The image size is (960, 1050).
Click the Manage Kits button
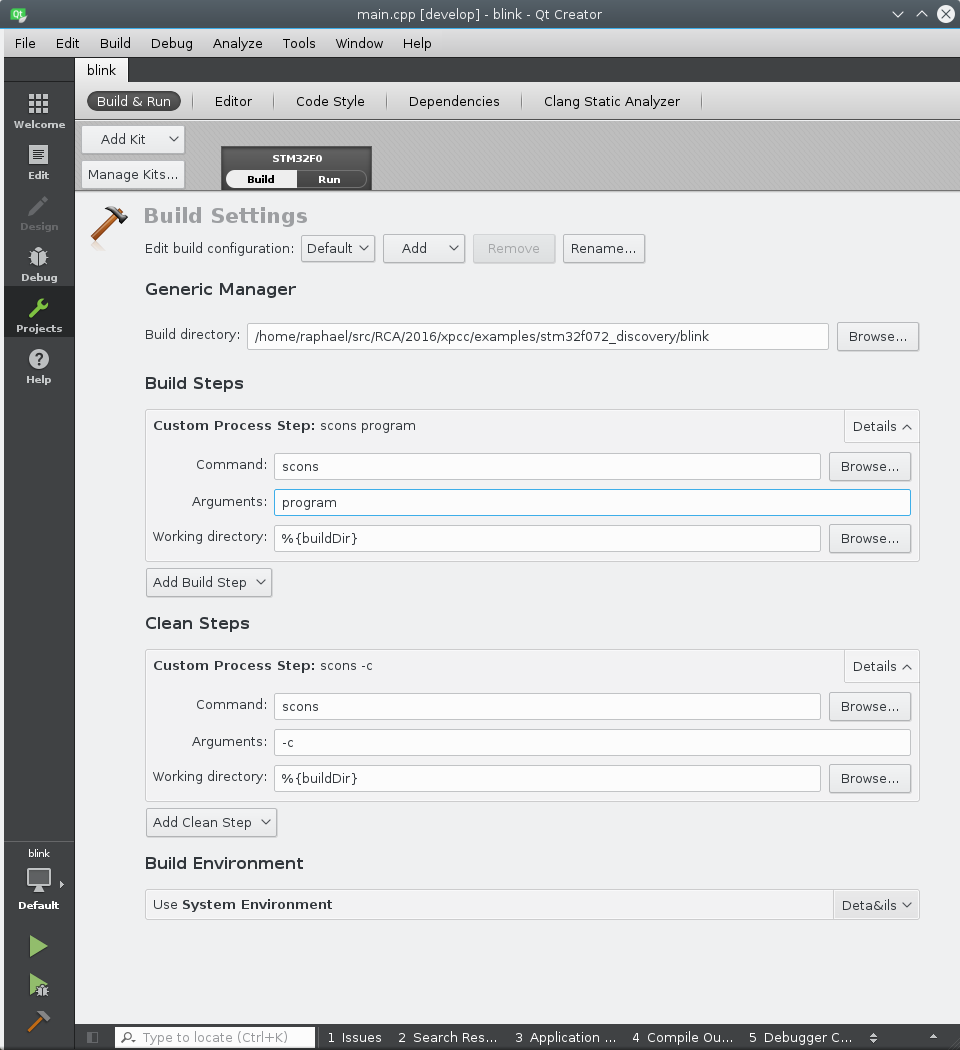(x=133, y=175)
